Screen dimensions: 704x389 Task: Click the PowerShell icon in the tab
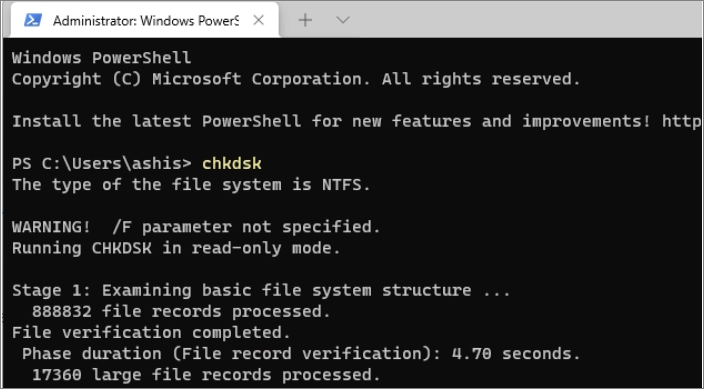point(33,20)
